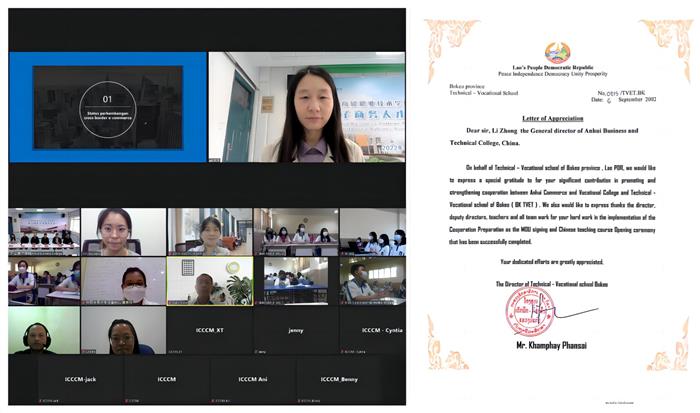Click the red round stamp on the letter
The width and height of the screenshot is (700, 413).
coord(529,312)
